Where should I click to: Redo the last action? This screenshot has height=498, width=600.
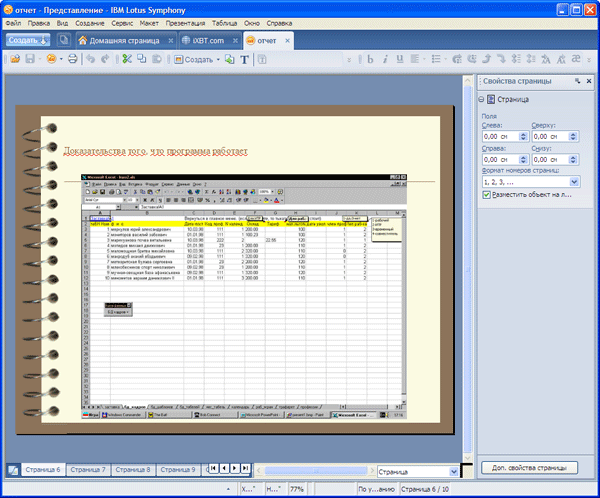(x=105, y=59)
